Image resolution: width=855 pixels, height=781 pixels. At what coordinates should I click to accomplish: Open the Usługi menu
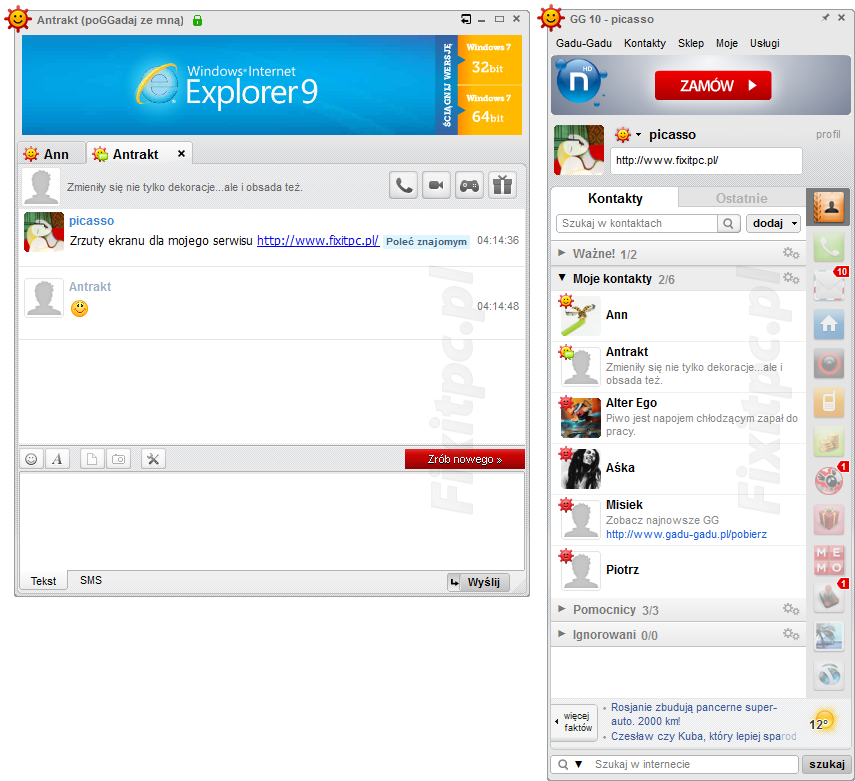(764, 43)
